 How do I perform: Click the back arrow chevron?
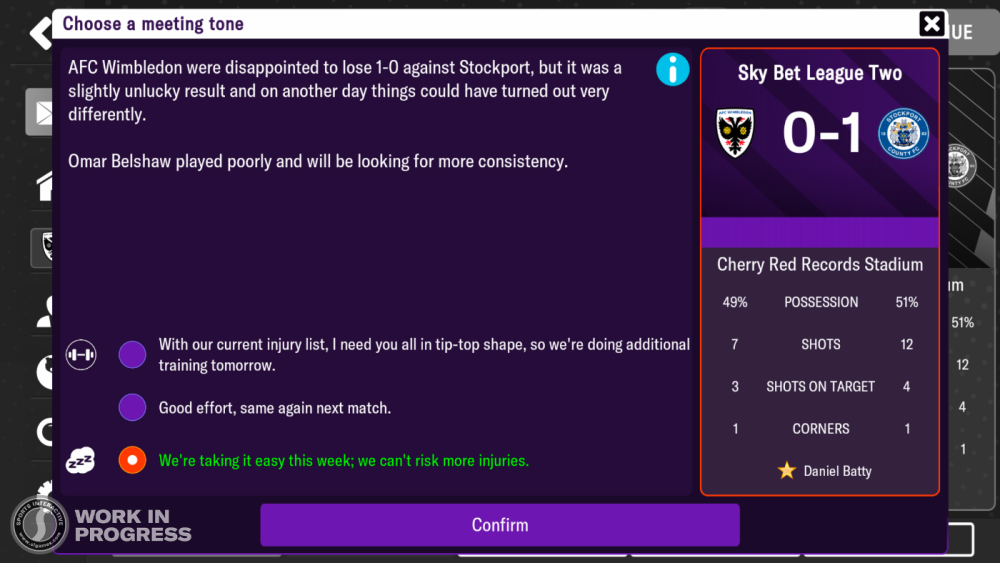[41, 32]
